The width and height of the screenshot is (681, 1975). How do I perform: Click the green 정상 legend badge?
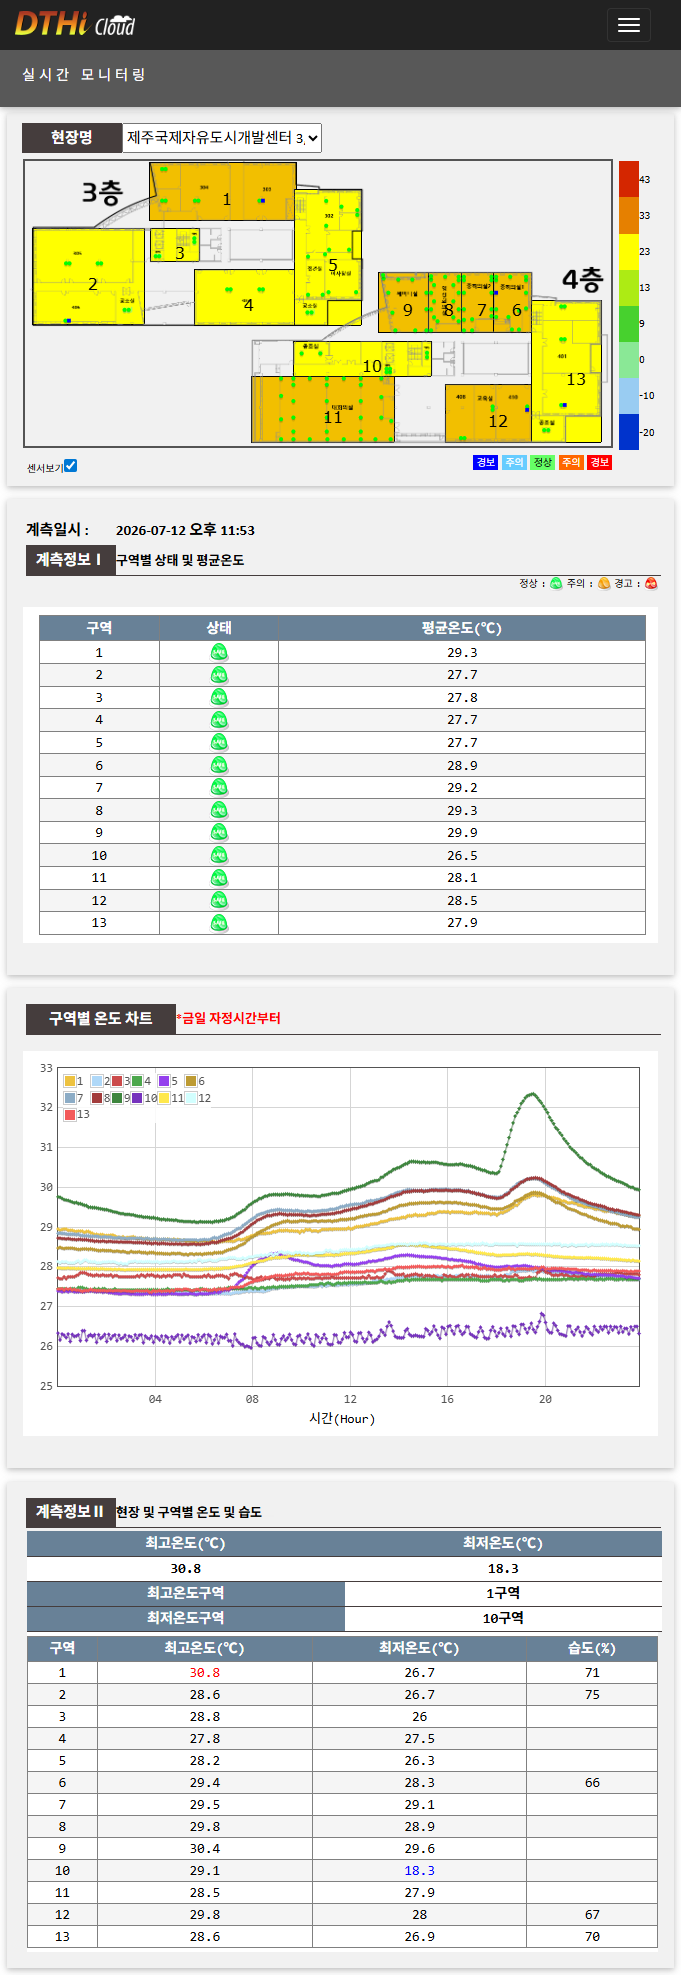[x=542, y=462]
